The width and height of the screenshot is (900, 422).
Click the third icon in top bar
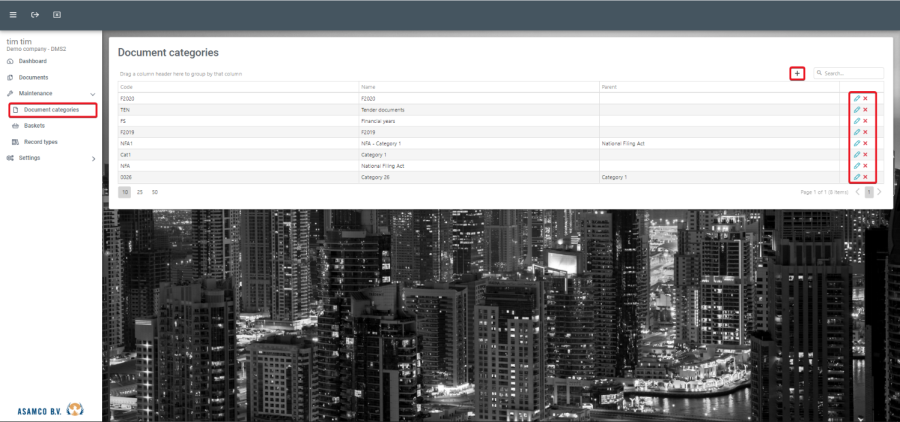coord(57,15)
